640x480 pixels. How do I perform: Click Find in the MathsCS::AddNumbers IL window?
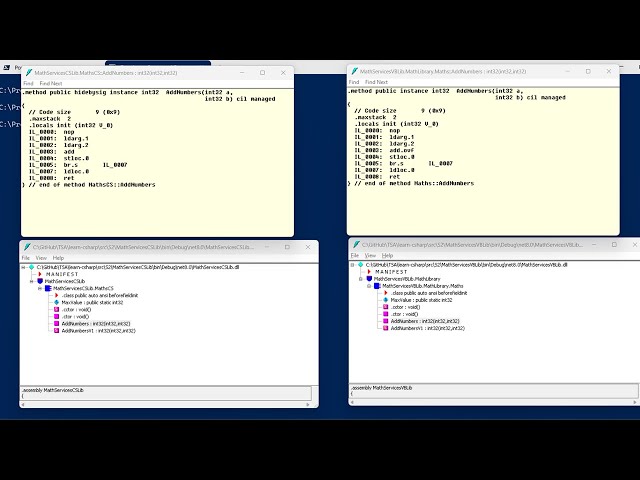pyautogui.click(x=28, y=83)
